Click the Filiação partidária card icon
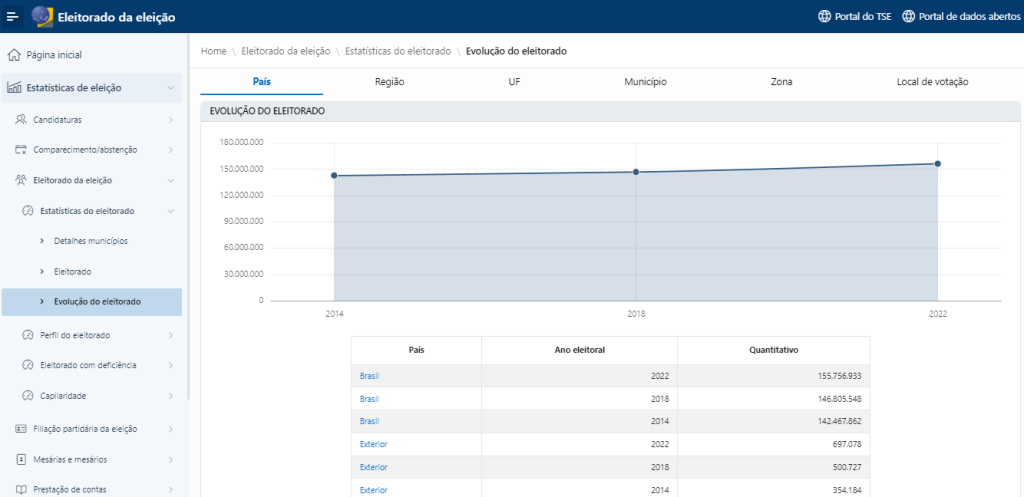Viewport: 1024px width, 497px height. (x=21, y=428)
